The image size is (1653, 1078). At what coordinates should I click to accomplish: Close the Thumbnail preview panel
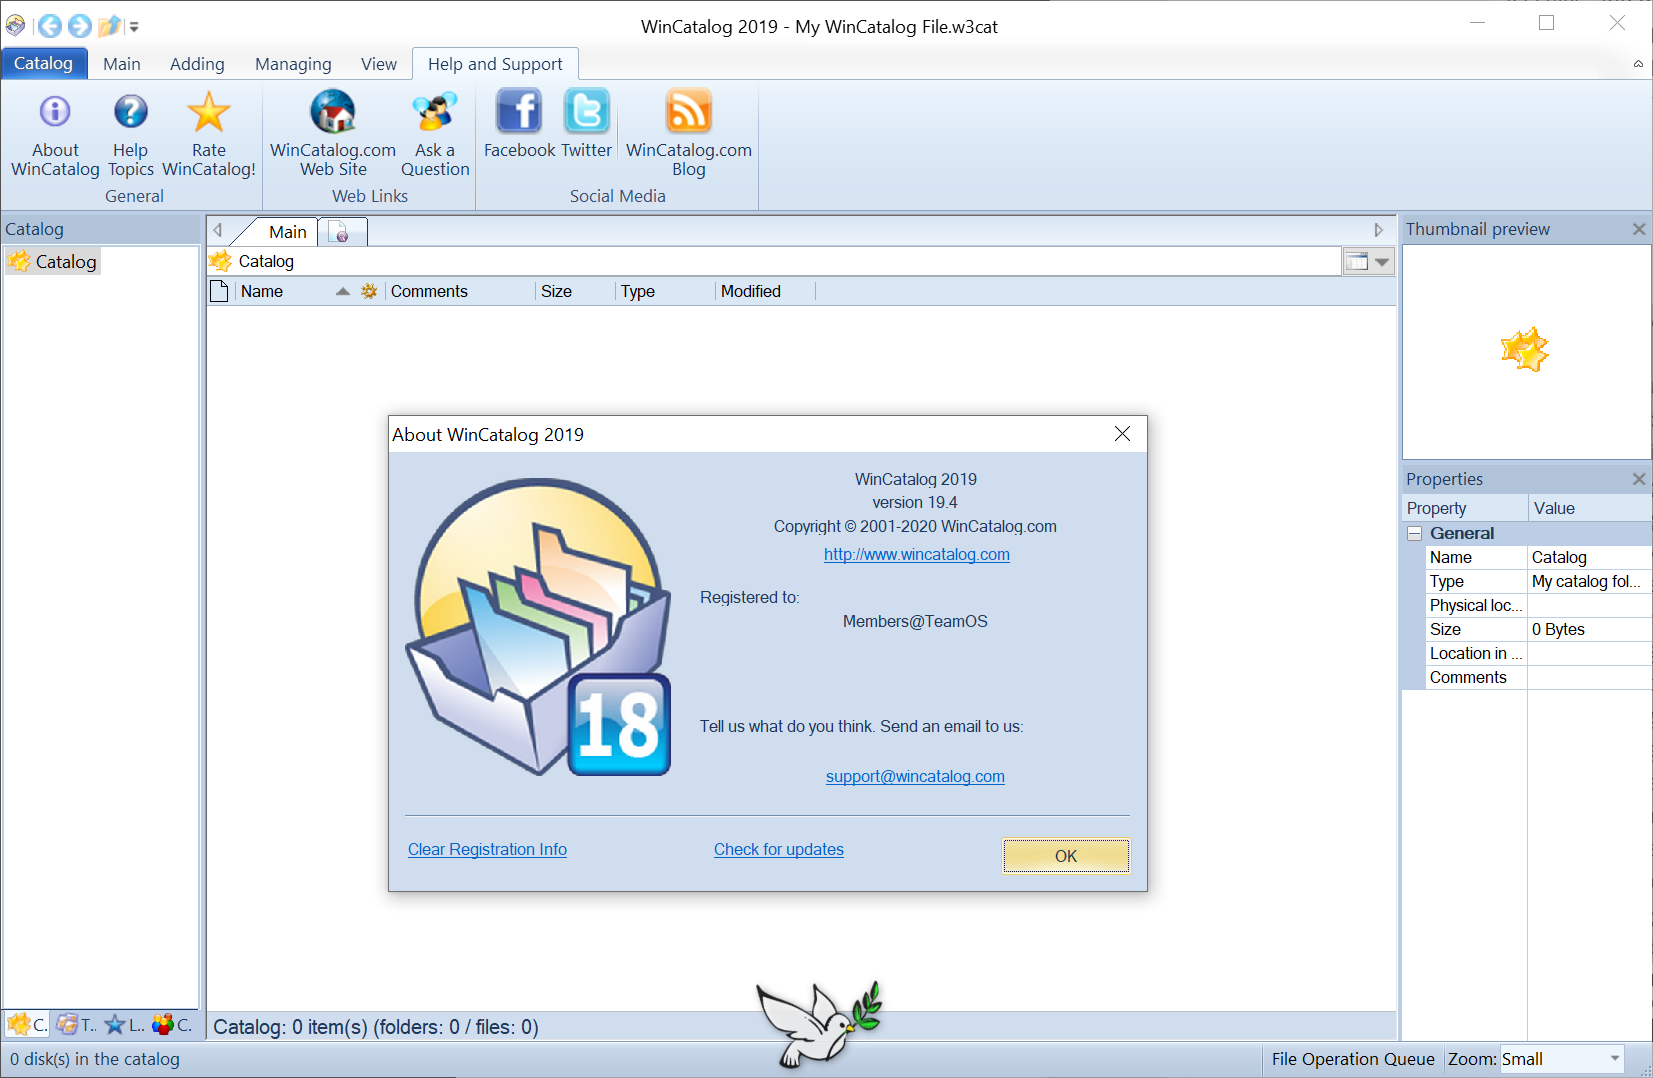pyautogui.click(x=1639, y=229)
